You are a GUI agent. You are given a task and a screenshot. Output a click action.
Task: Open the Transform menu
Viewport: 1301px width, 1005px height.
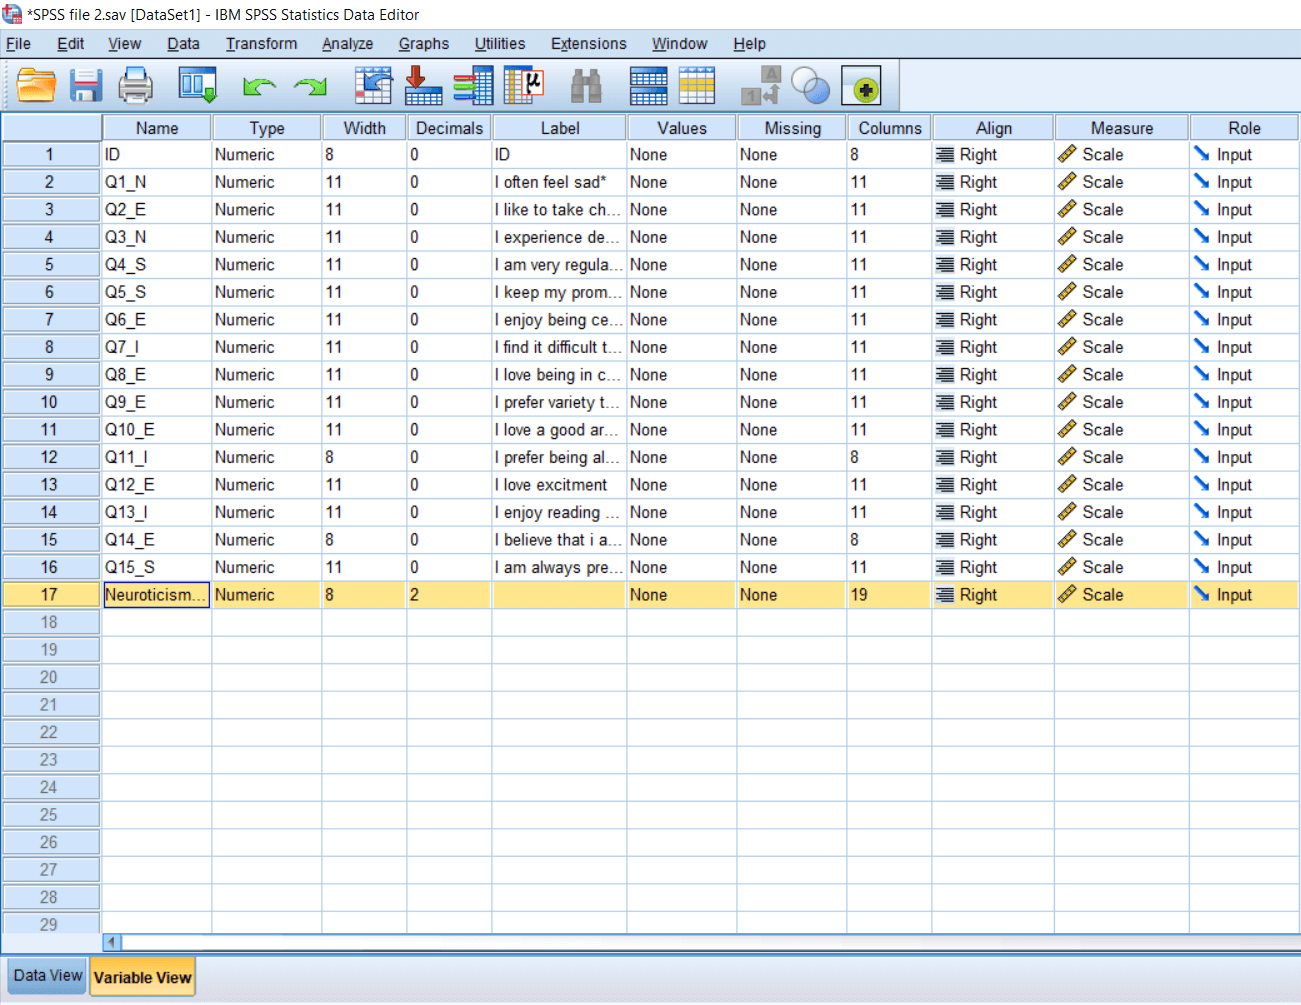click(x=261, y=44)
